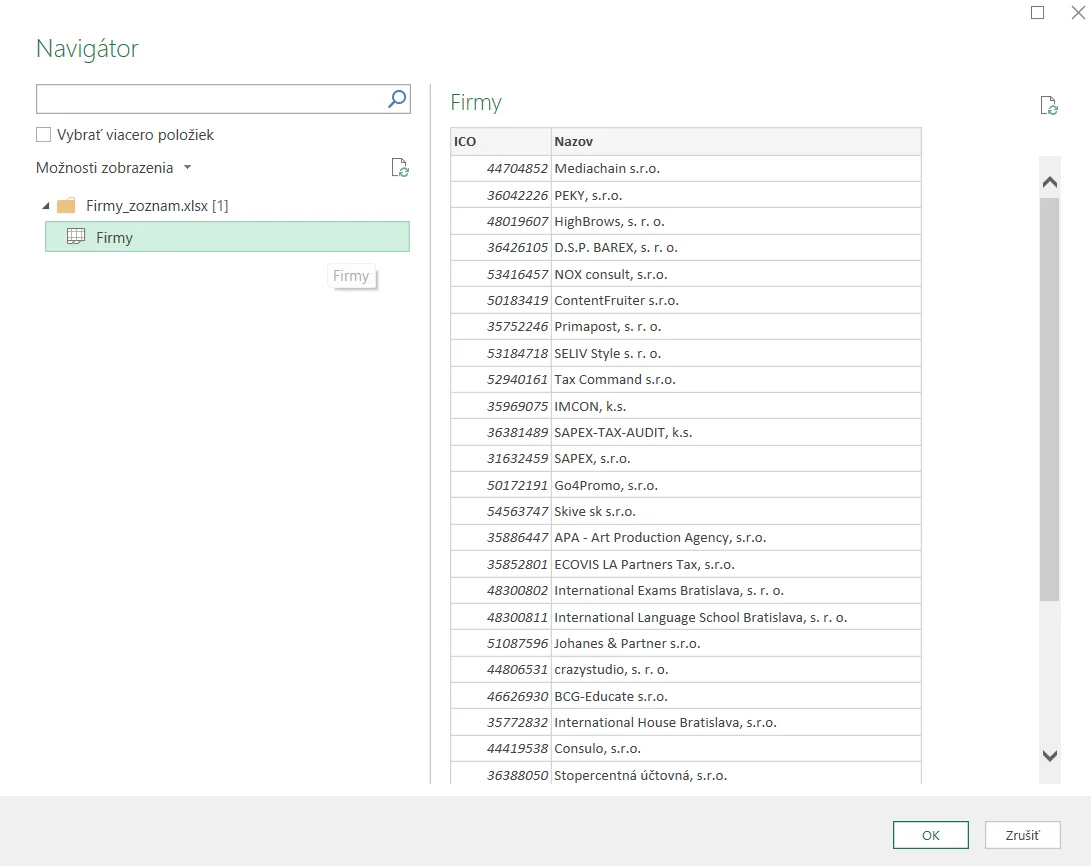Confirm with the OK button
This screenshot has width=1091, height=866.
tap(930, 835)
